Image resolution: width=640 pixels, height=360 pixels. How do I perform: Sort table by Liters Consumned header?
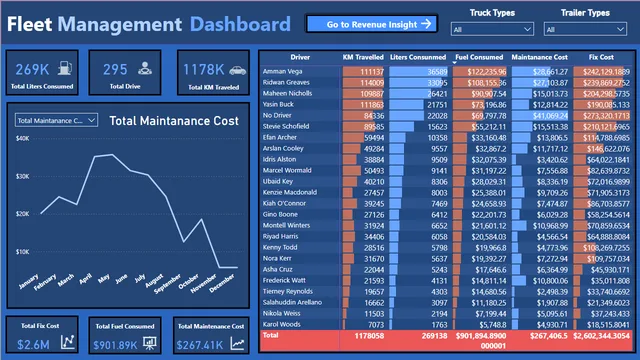[418, 57]
